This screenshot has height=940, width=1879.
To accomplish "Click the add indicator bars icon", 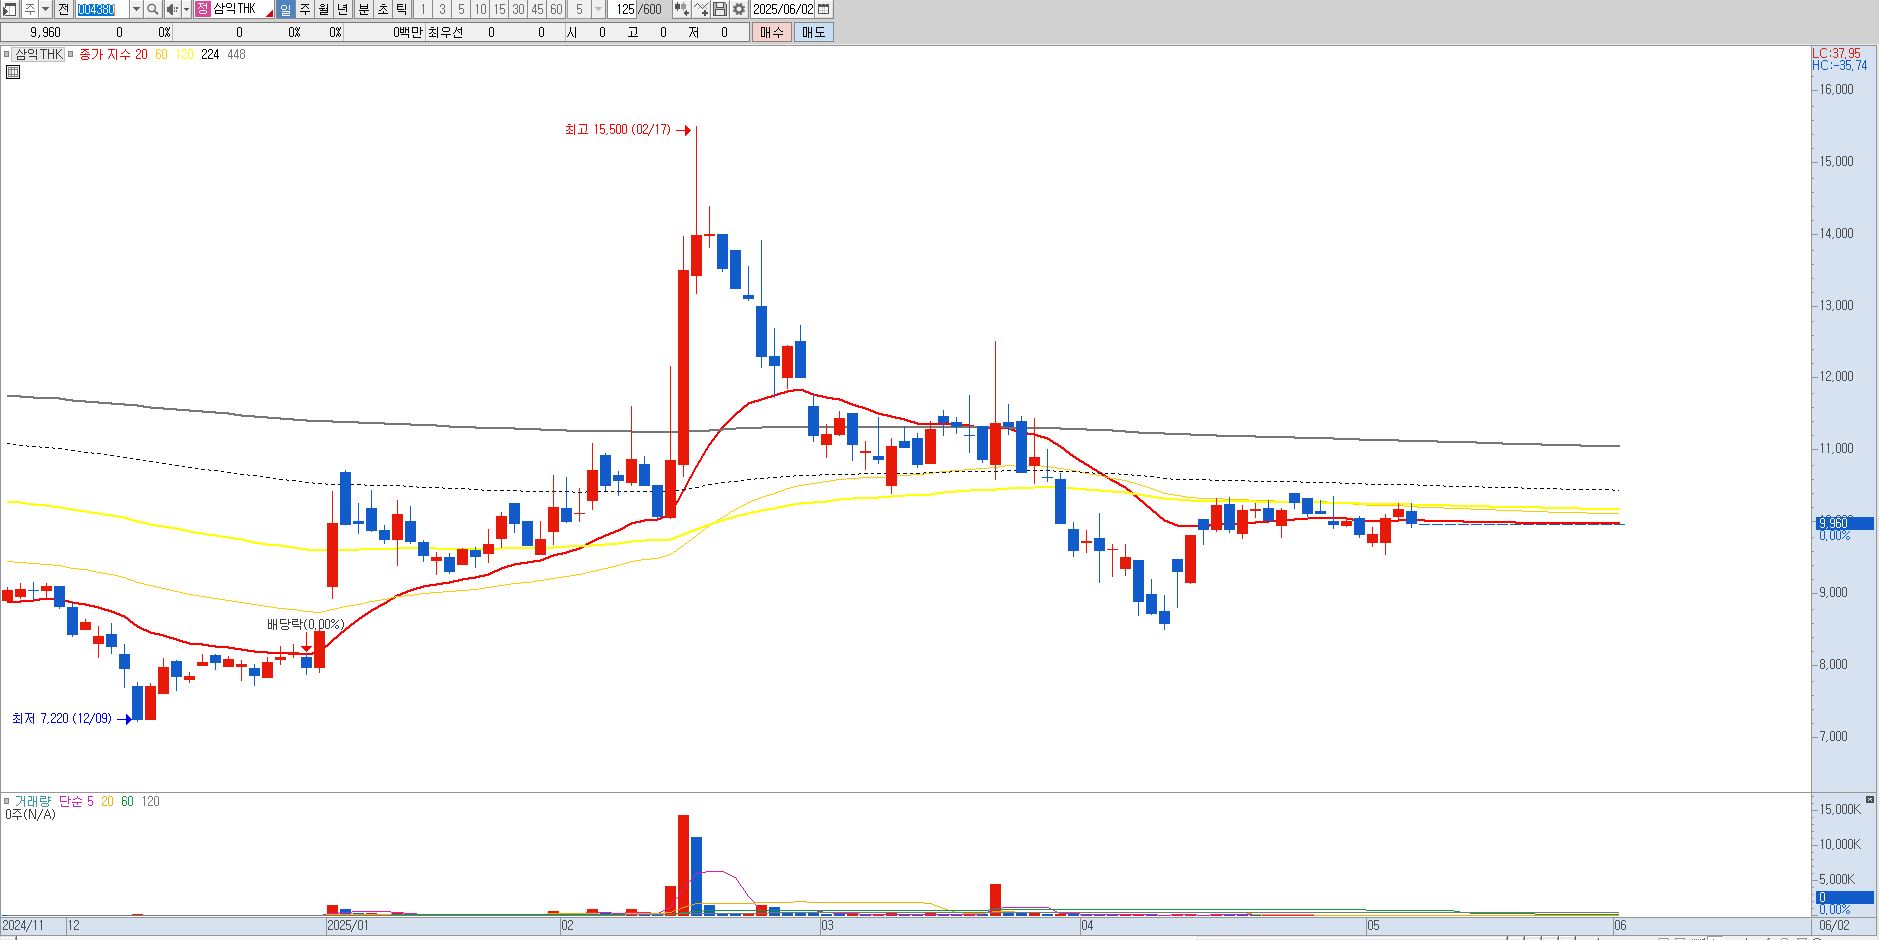I will pos(682,9).
